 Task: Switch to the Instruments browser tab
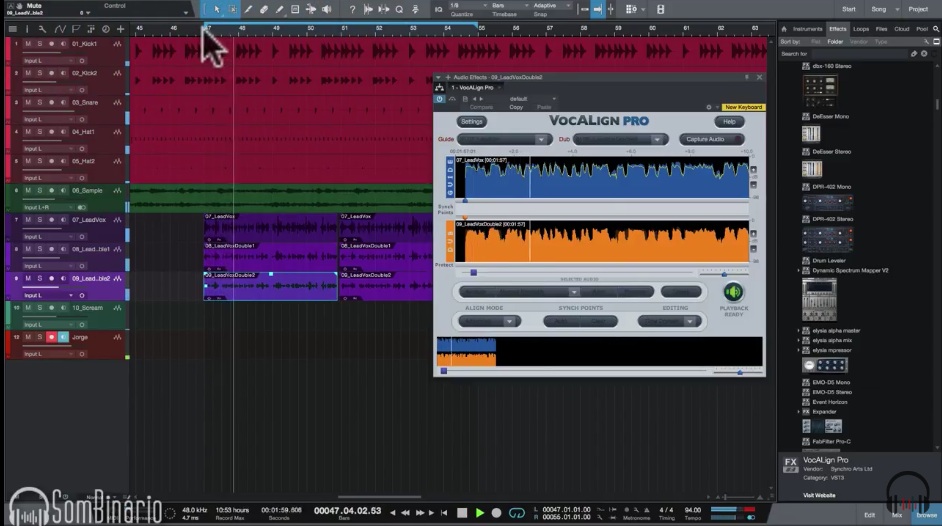(x=807, y=29)
